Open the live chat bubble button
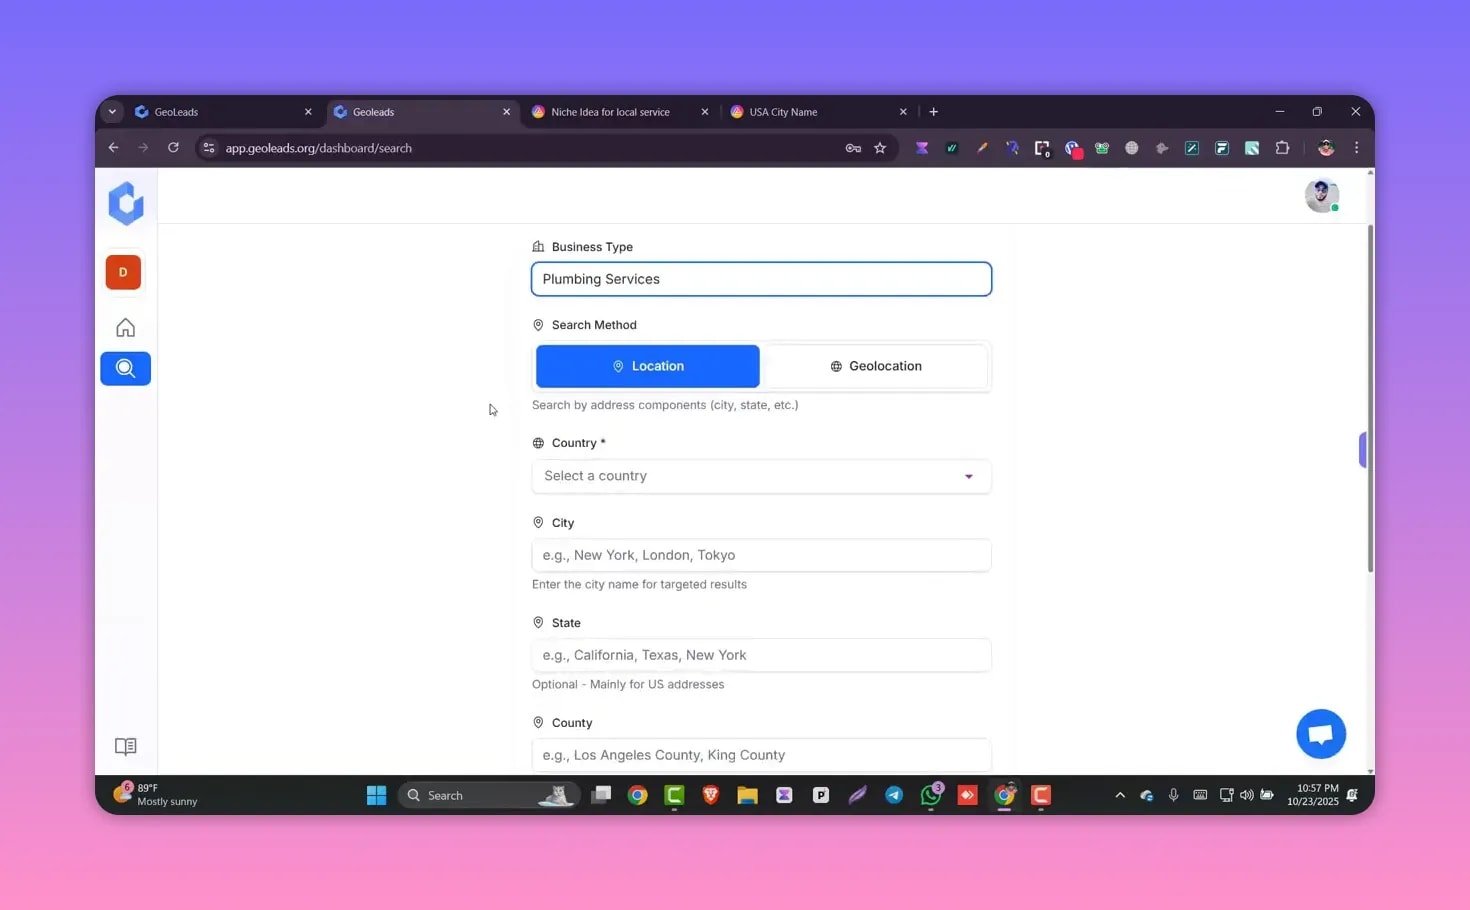The image size is (1470, 910). click(x=1320, y=734)
